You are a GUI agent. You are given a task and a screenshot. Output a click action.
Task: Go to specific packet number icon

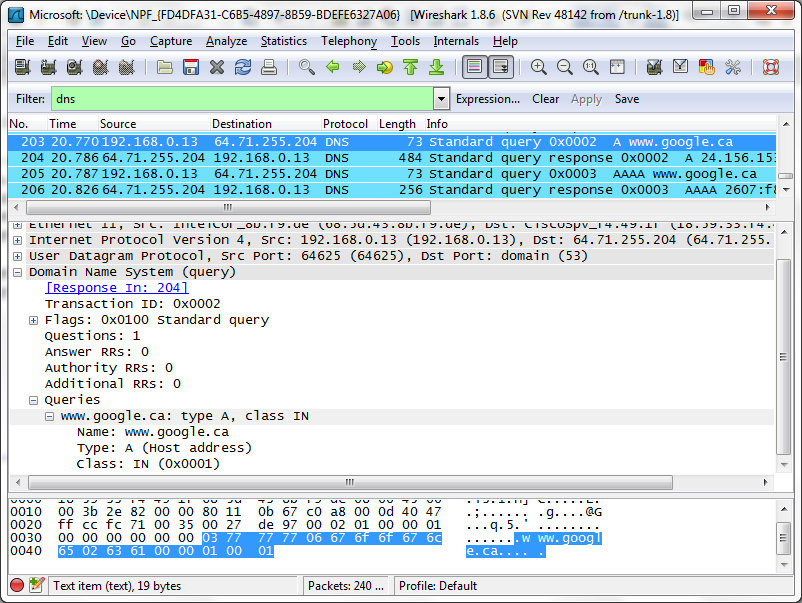[385, 67]
